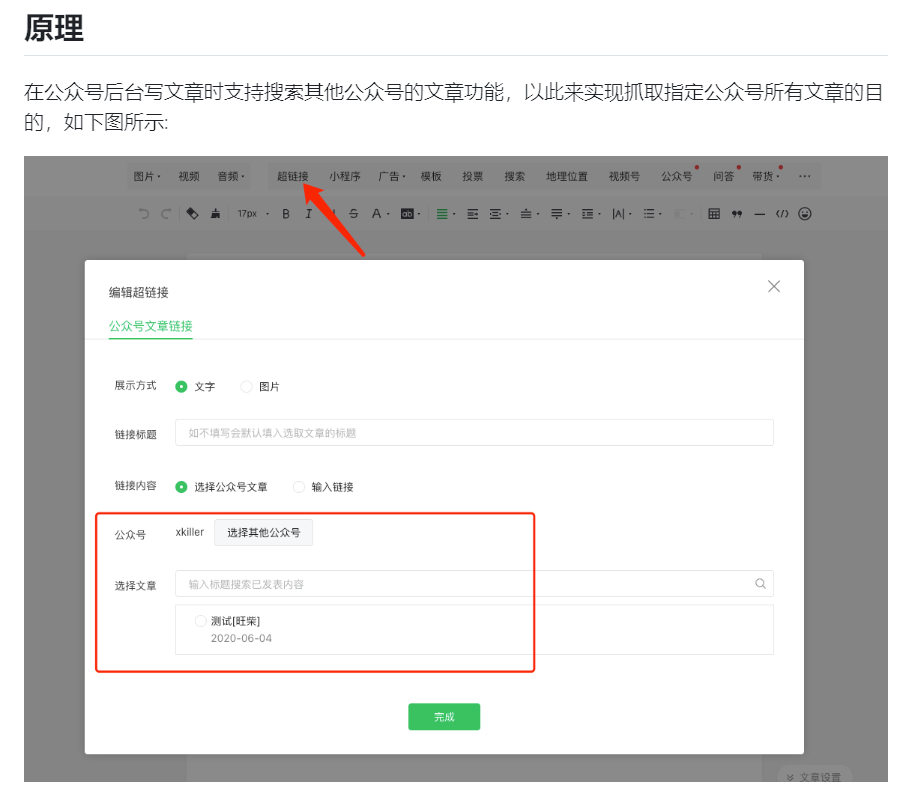
Task: Switch to 公众号文章链接 tab
Action: (150, 326)
